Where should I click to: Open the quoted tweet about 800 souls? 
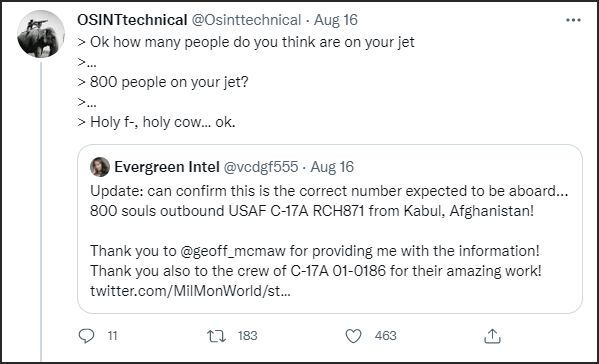330,229
